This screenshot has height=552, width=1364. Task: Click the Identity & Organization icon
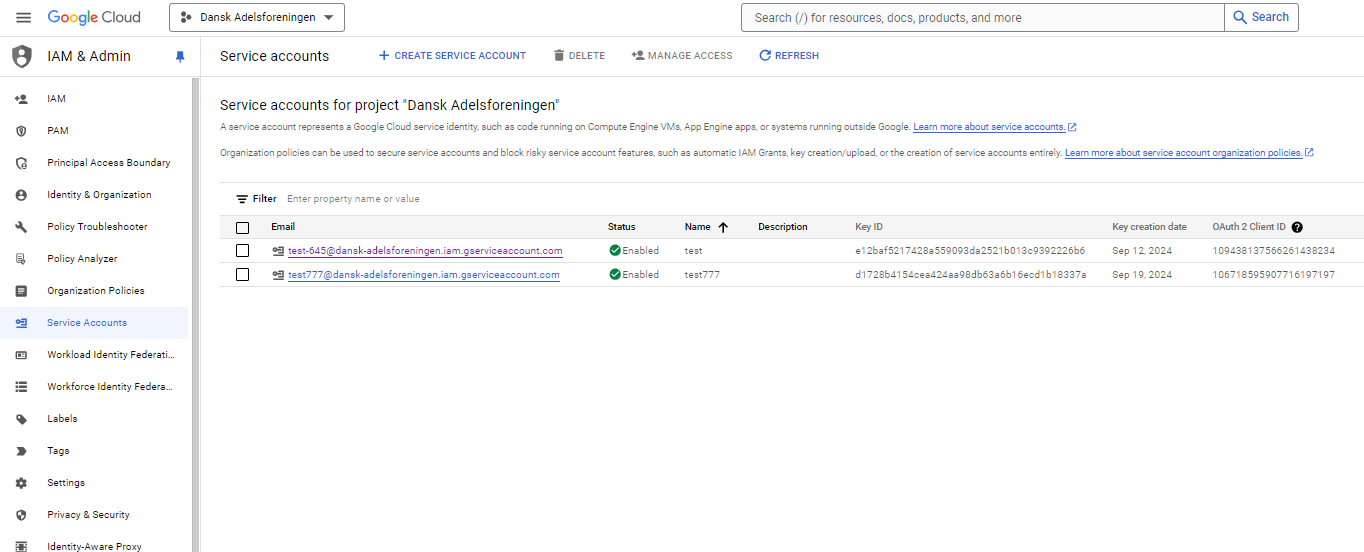[21, 195]
